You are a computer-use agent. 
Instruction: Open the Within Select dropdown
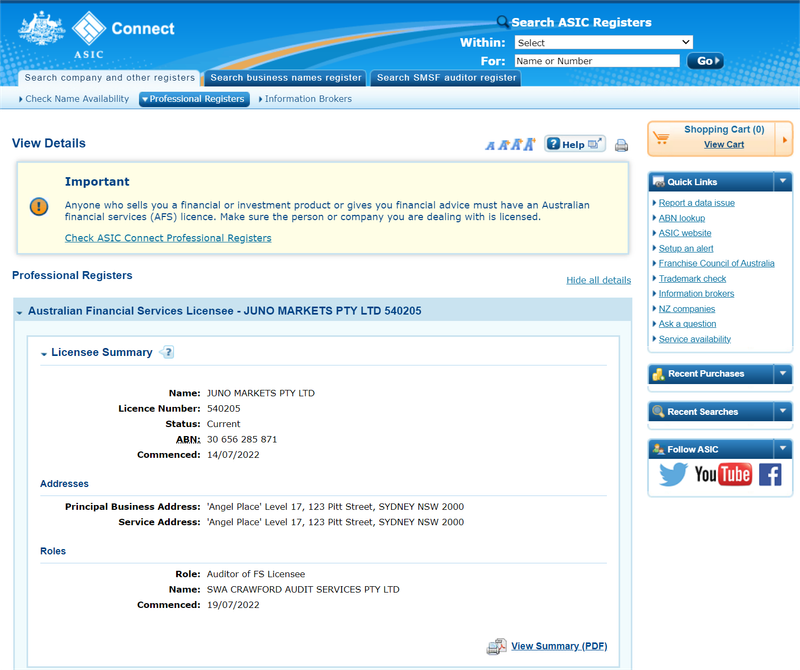(604, 42)
